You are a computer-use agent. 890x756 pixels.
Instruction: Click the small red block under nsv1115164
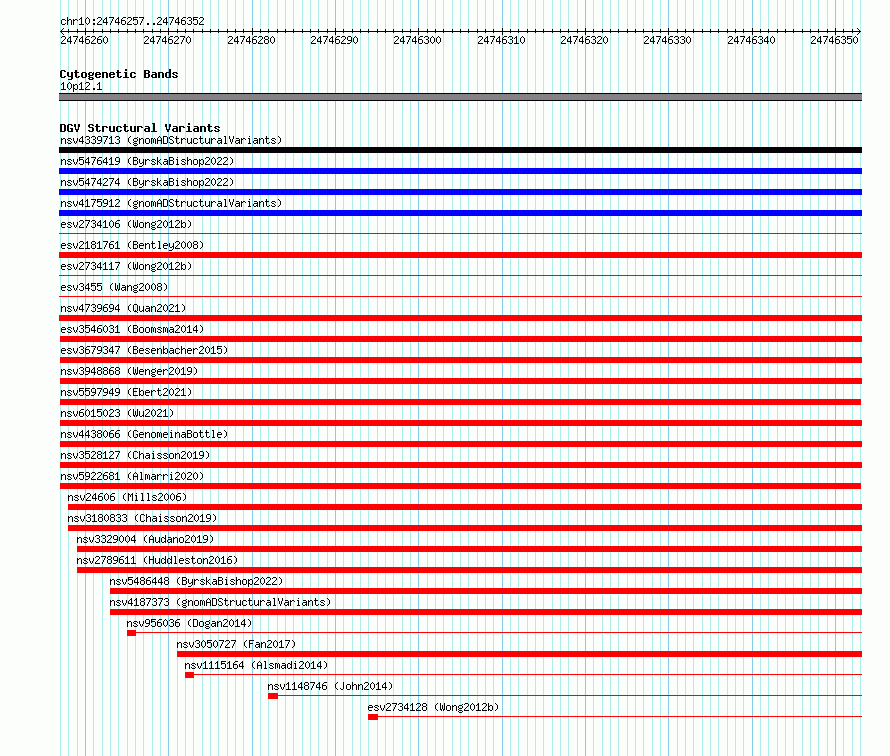(x=190, y=675)
